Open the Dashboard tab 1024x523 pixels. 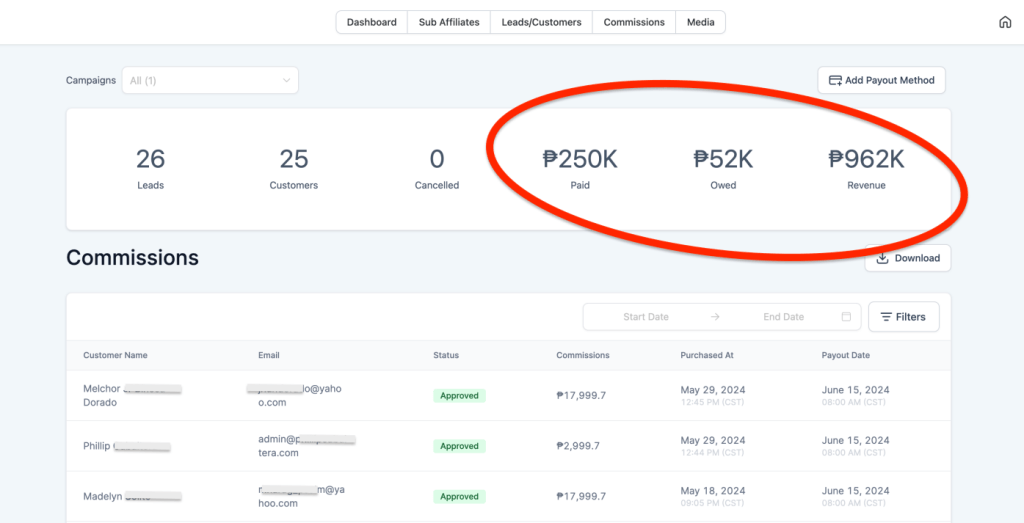click(x=372, y=22)
